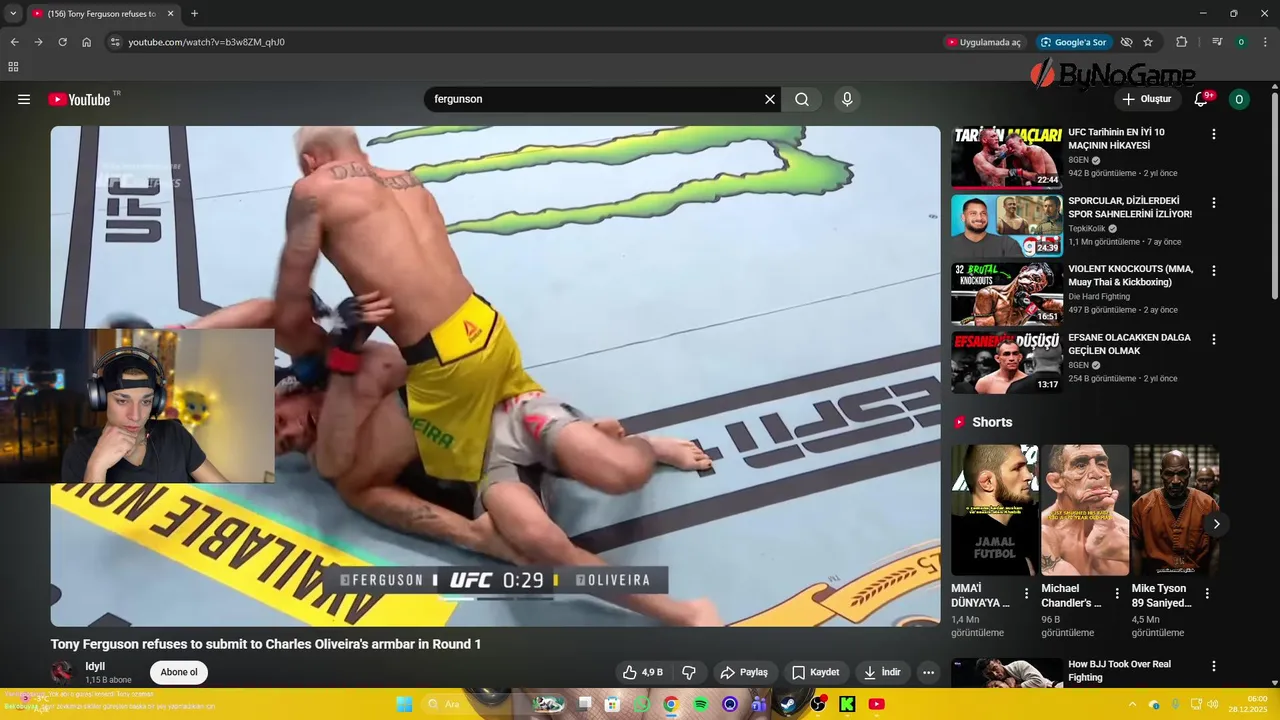The width and height of the screenshot is (1280, 720).
Task: Click the TepkiKolik channel name
Action: pyautogui.click(x=1087, y=229)
